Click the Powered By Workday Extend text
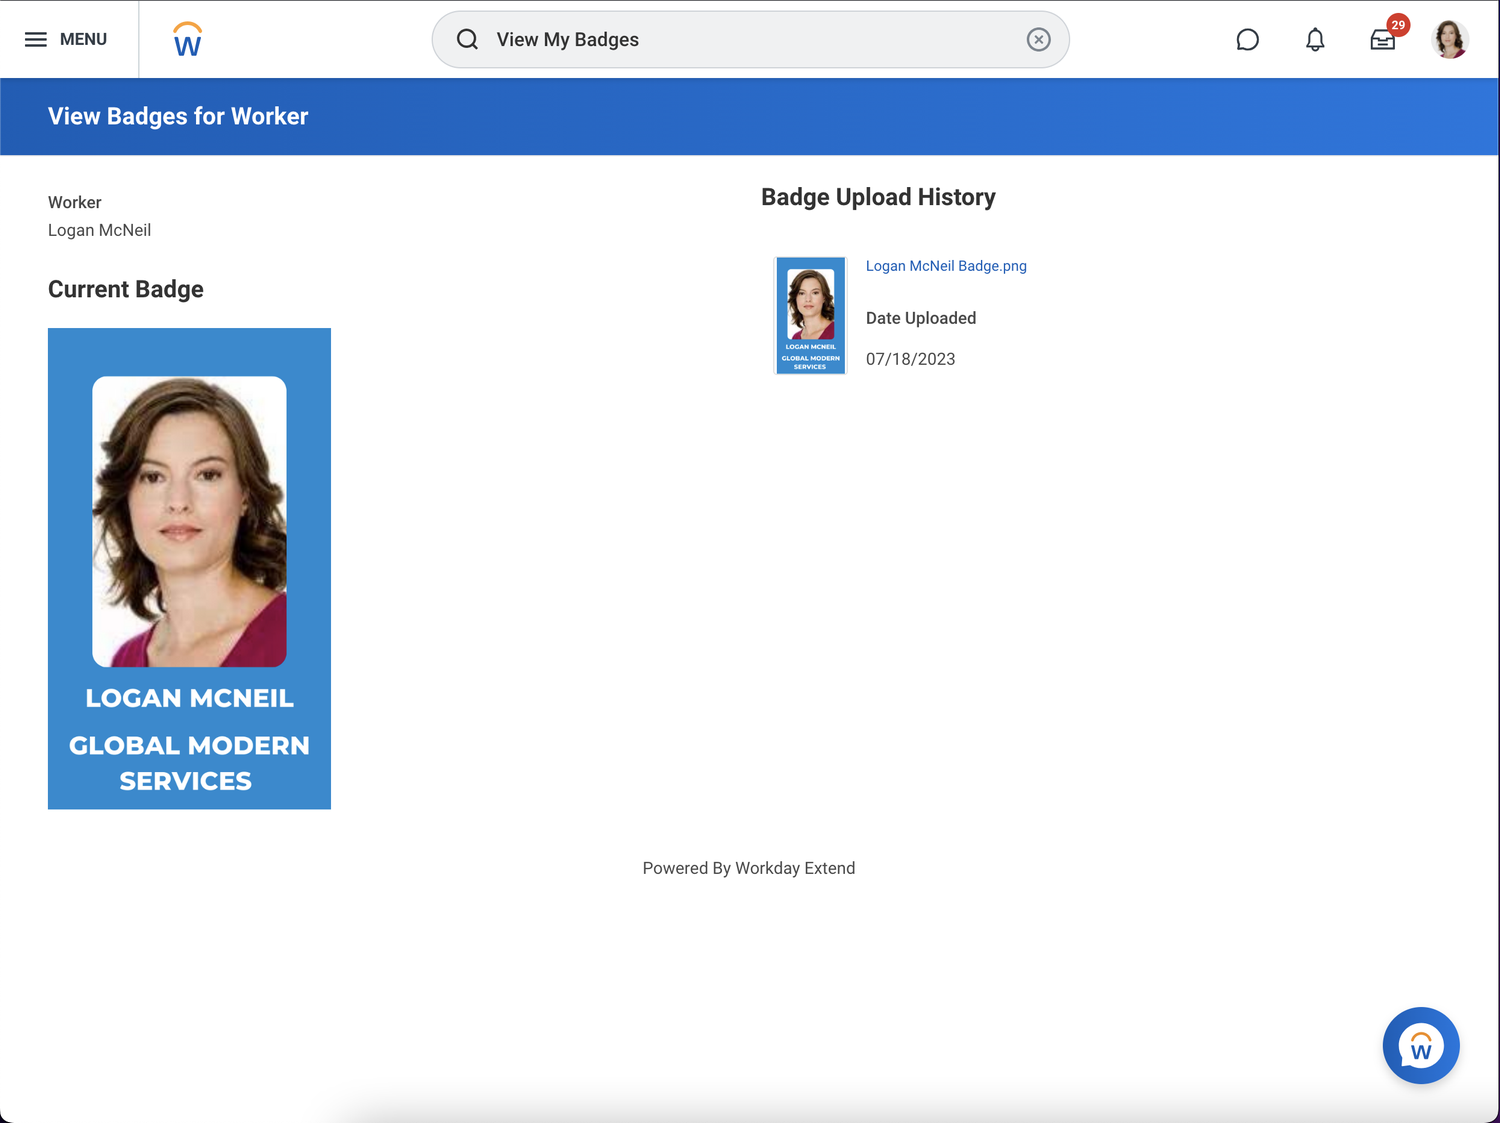 pos(749,868)
